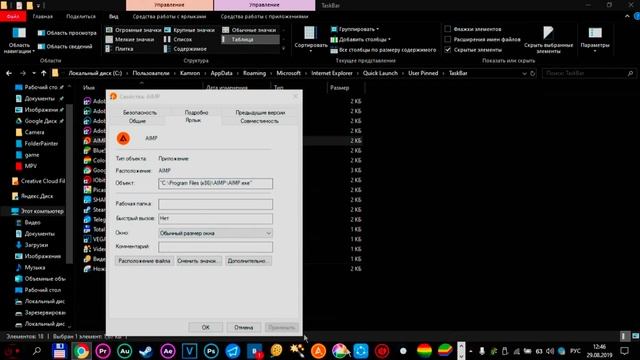The width and height of the screenshot is (640, 360).
Task: Switch layout to Мелкие значки
Action: pyautogui.click(x=130, y=39)
